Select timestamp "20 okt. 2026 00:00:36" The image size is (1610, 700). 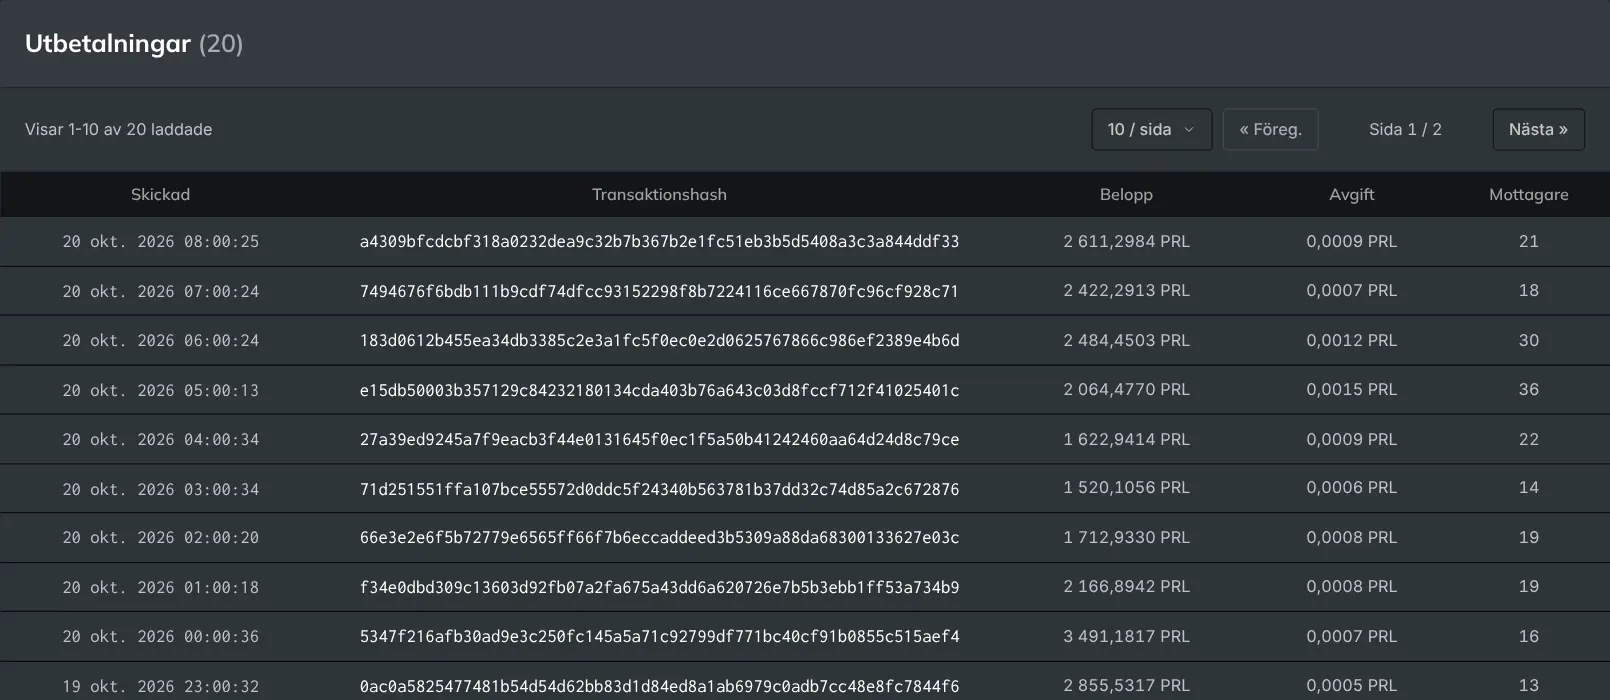[x=160, y=636]
